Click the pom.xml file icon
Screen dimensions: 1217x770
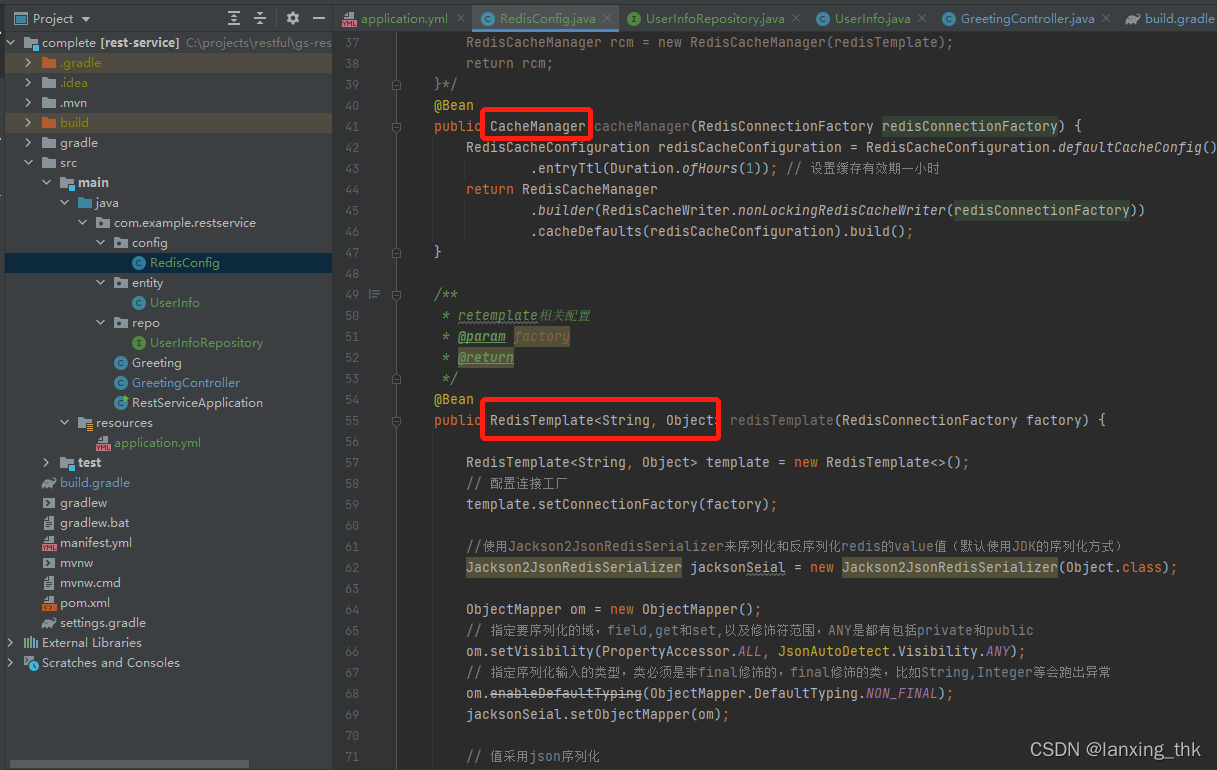tap(49, 603)
